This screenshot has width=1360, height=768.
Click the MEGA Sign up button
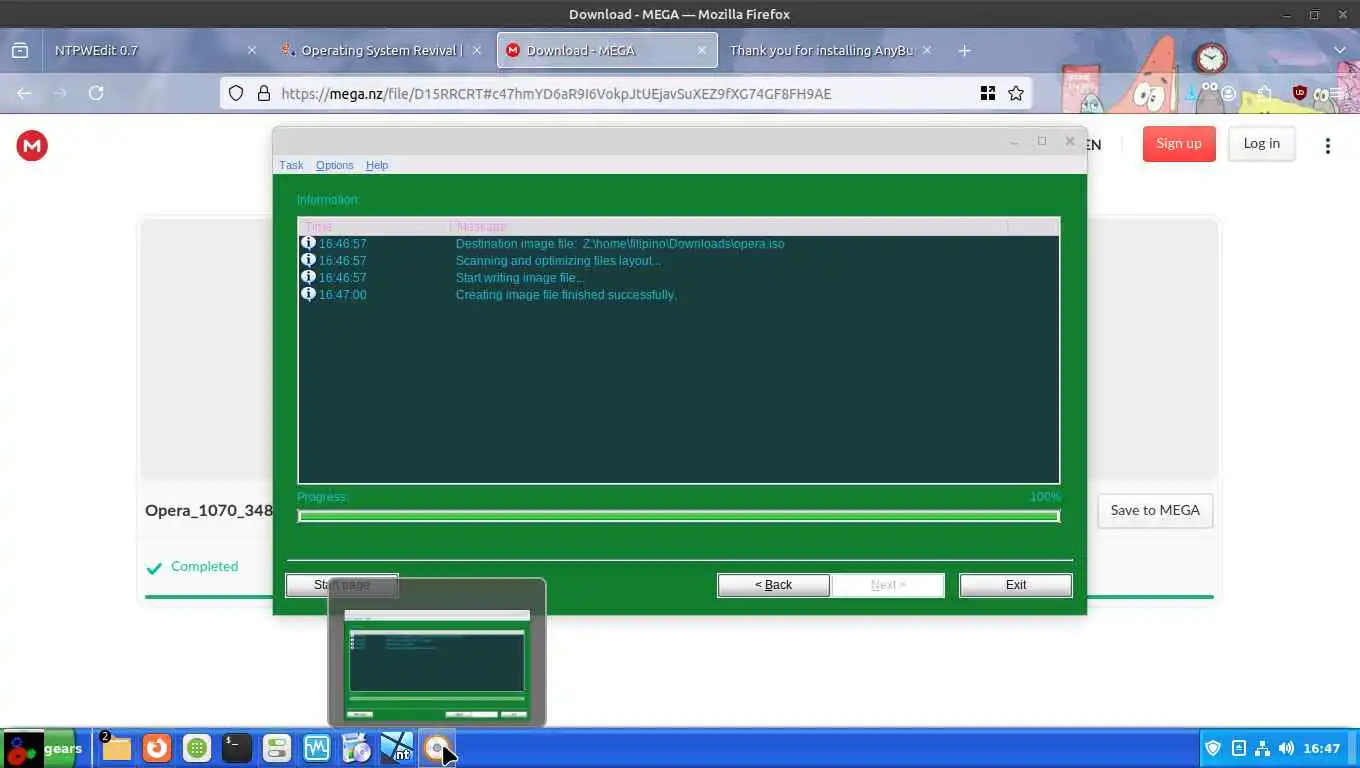pos(1179,144)
